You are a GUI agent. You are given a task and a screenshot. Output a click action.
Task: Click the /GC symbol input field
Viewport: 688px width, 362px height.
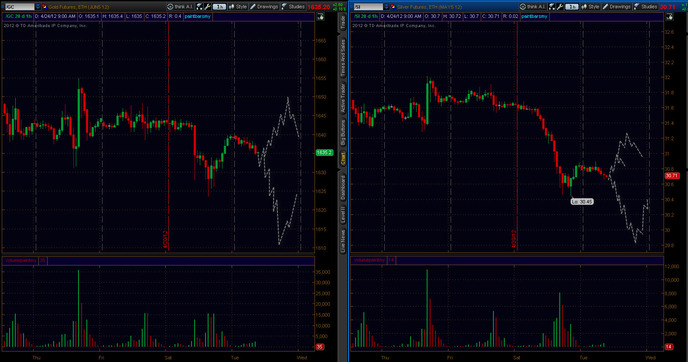click(x=19, y=7)
